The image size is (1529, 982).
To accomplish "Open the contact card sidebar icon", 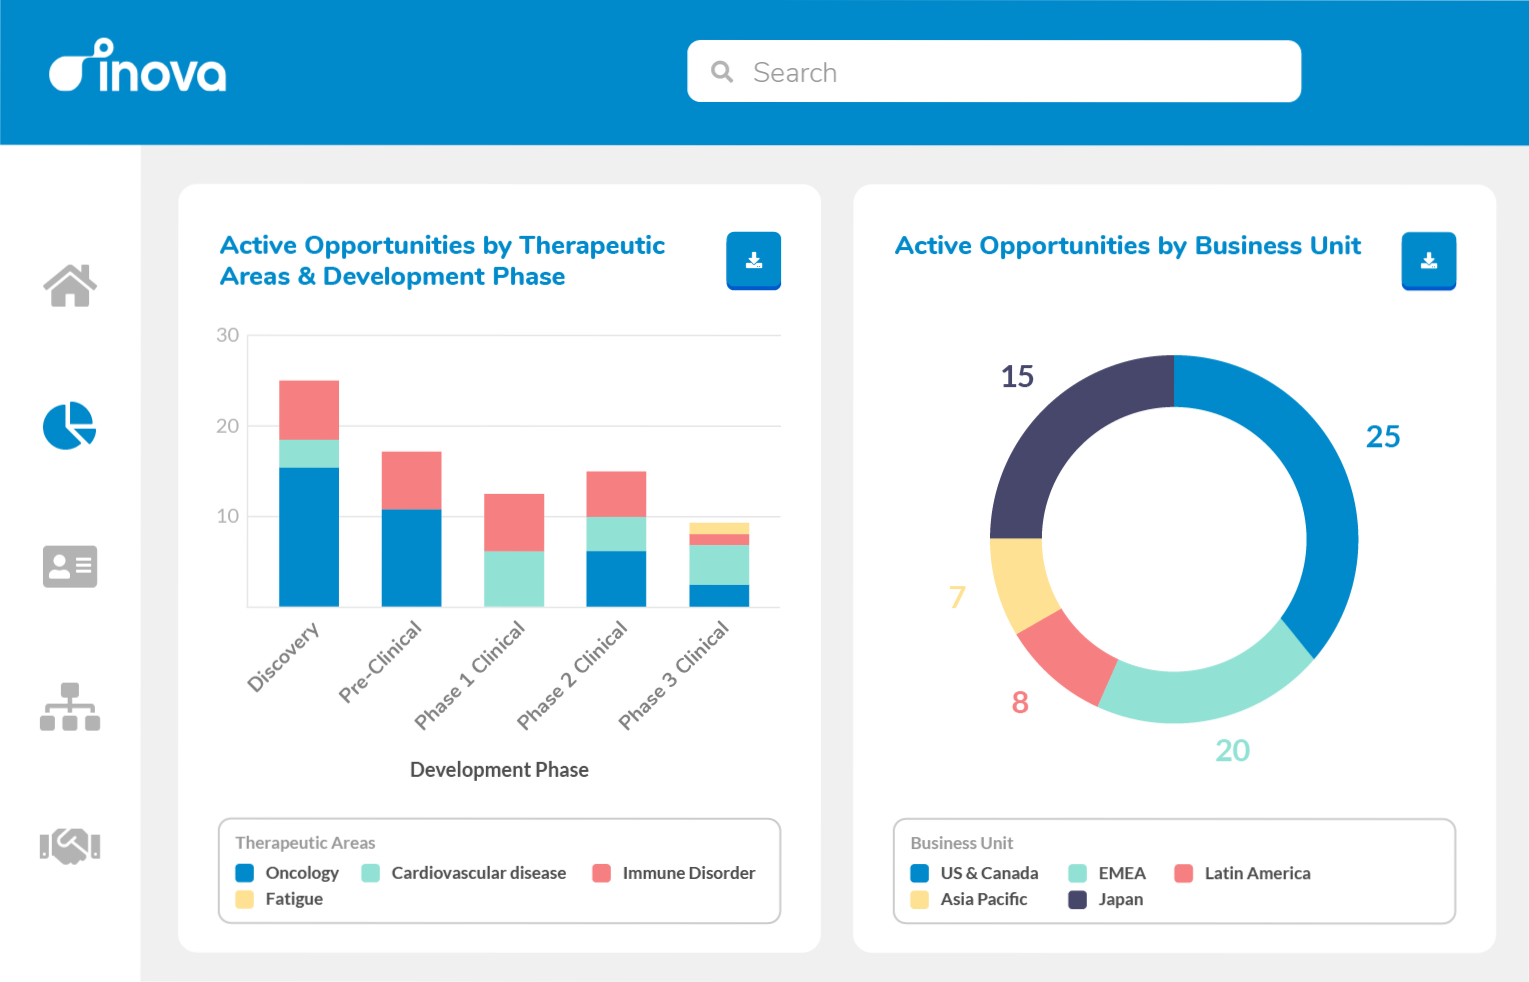I will [70, 566].
